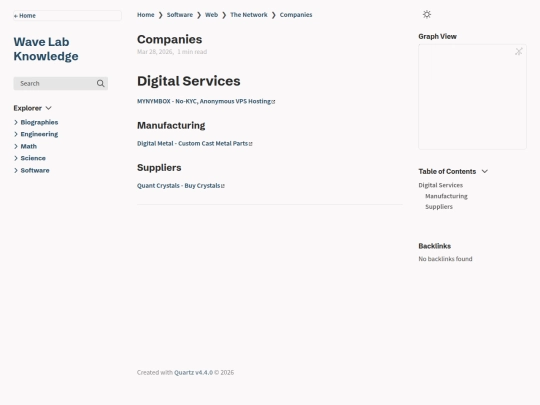
Task: Open the Science folder link
Action: click(33, 158)
